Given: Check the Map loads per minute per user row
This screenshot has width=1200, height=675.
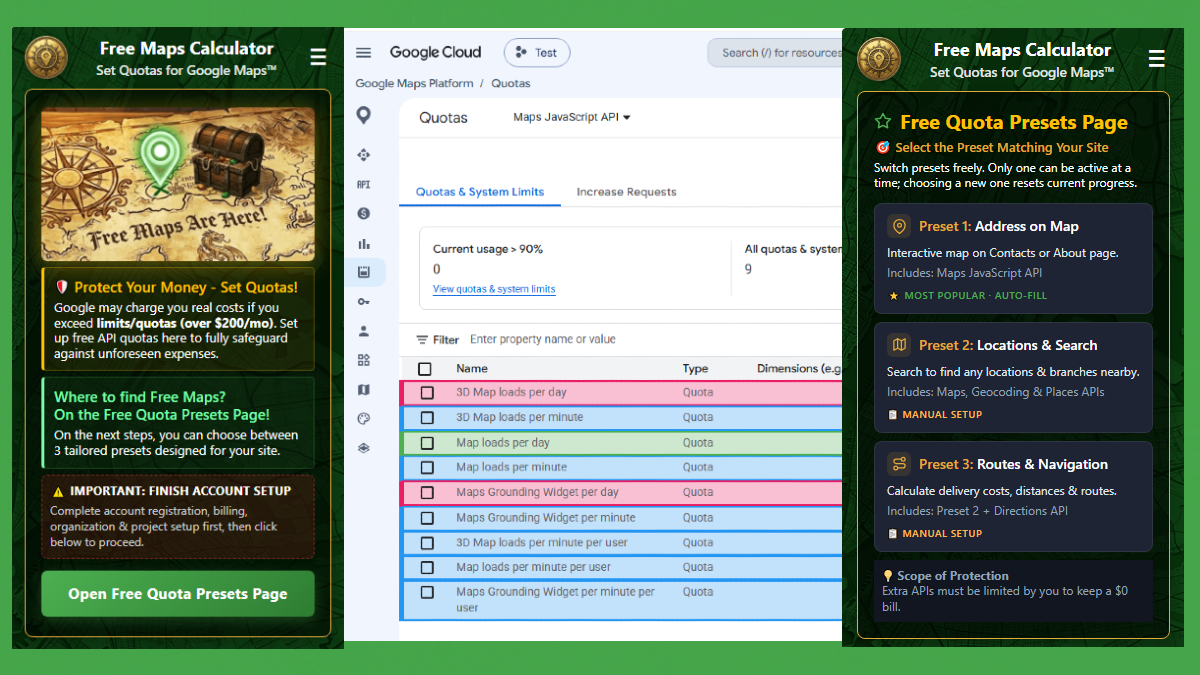Looking at the screenshot, I should (427, 567).
